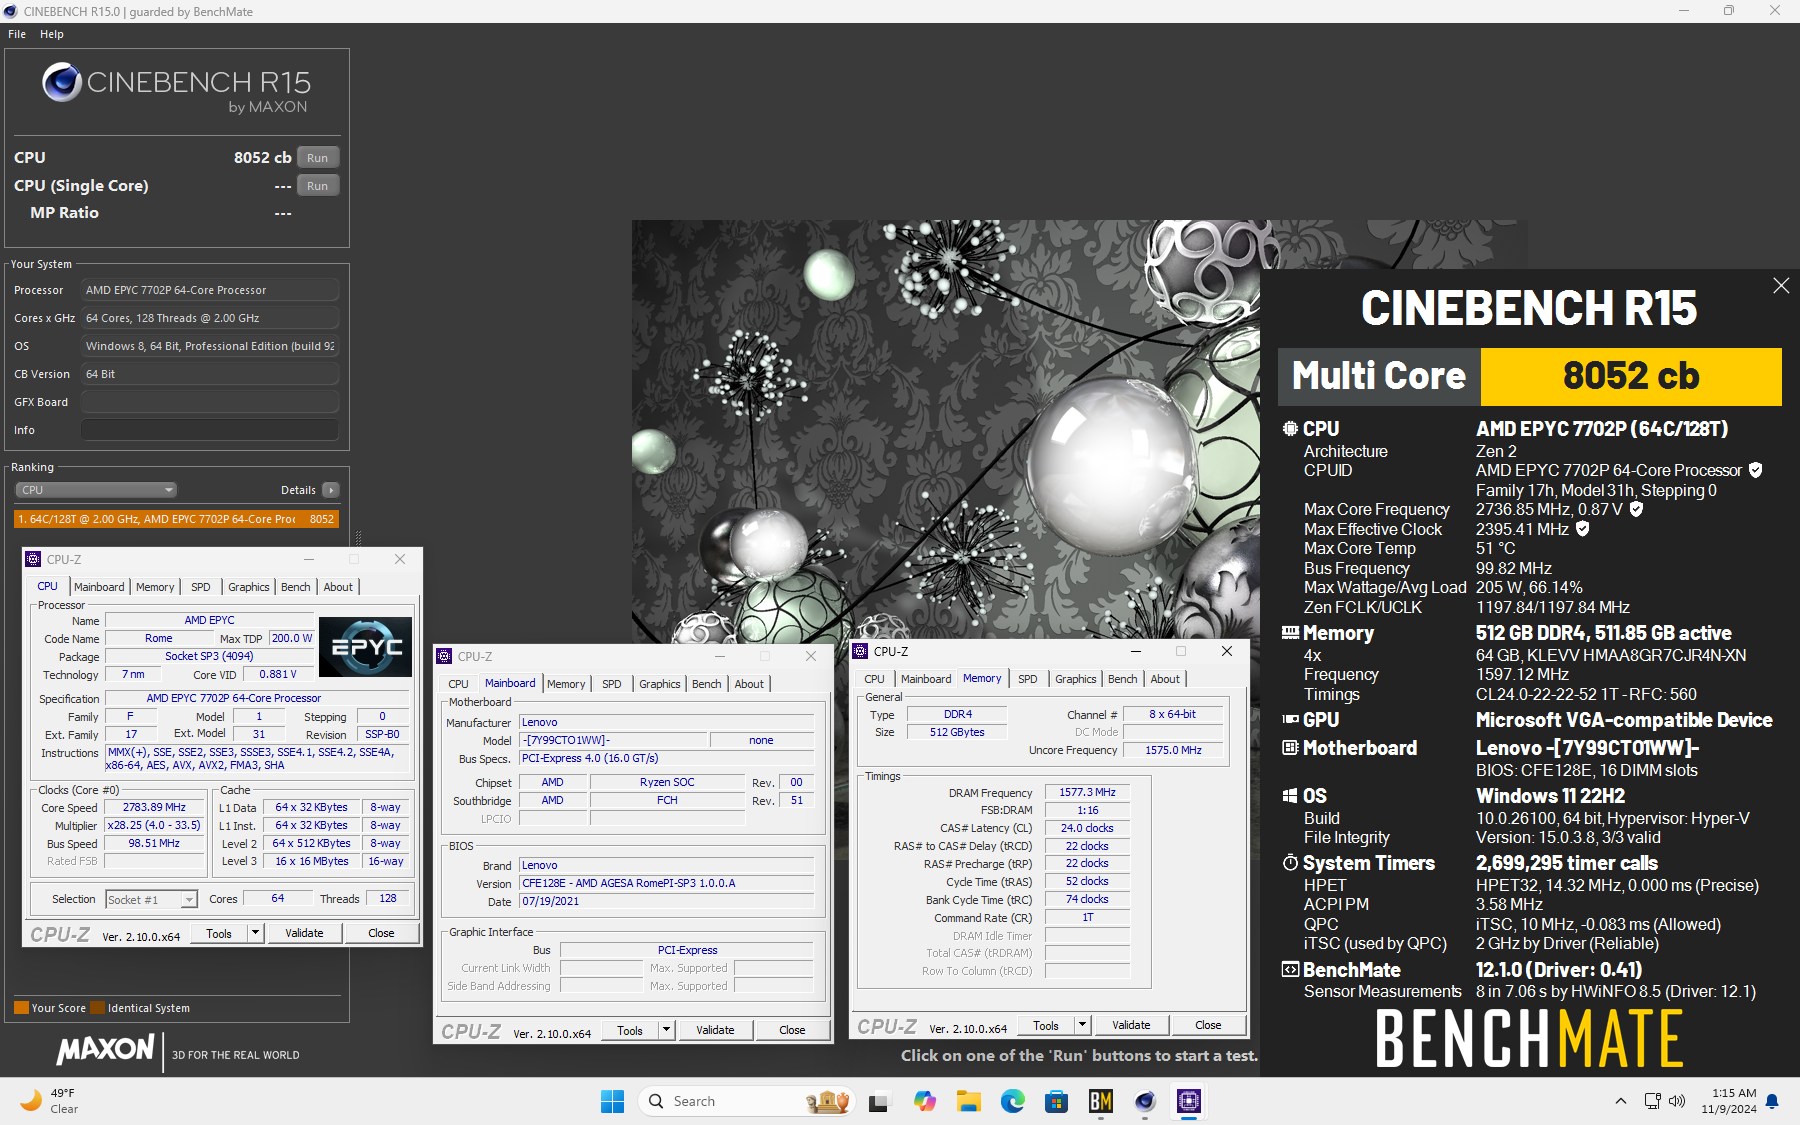Open the File menu

17,34
